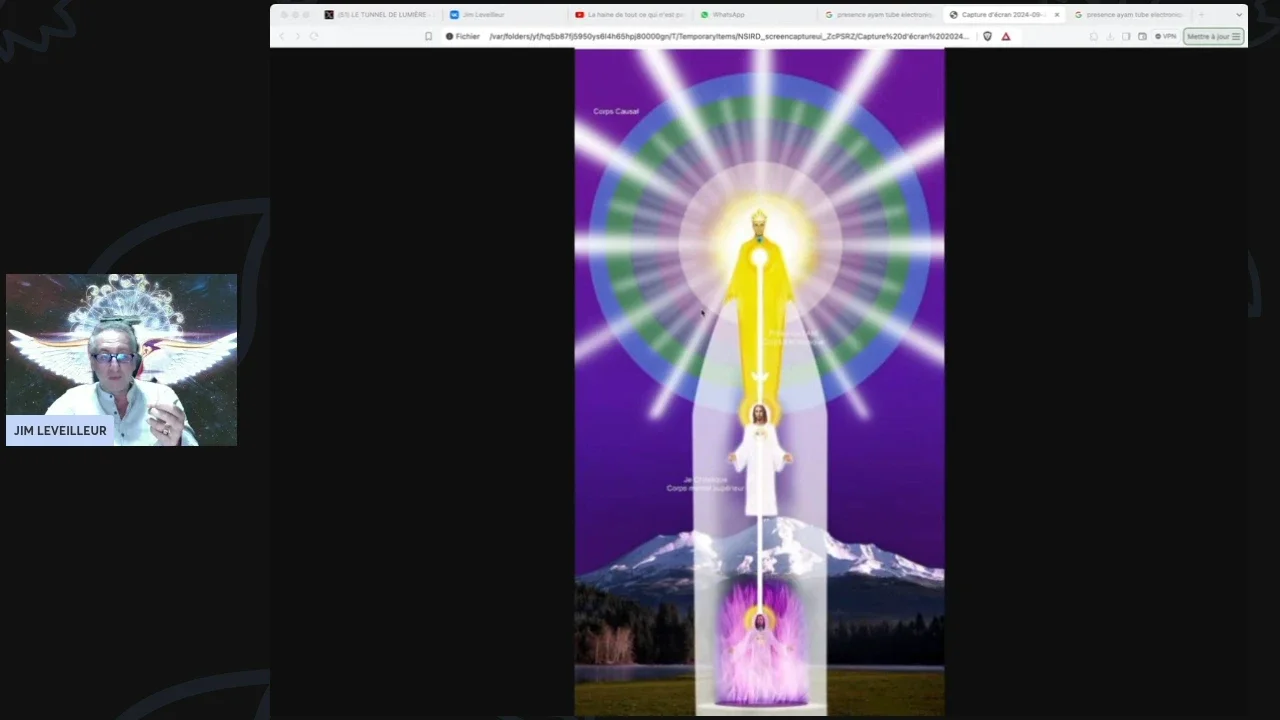Open the Brave Shields lion icon
This screenshot has width=1280, height=720.
(988, 36)
